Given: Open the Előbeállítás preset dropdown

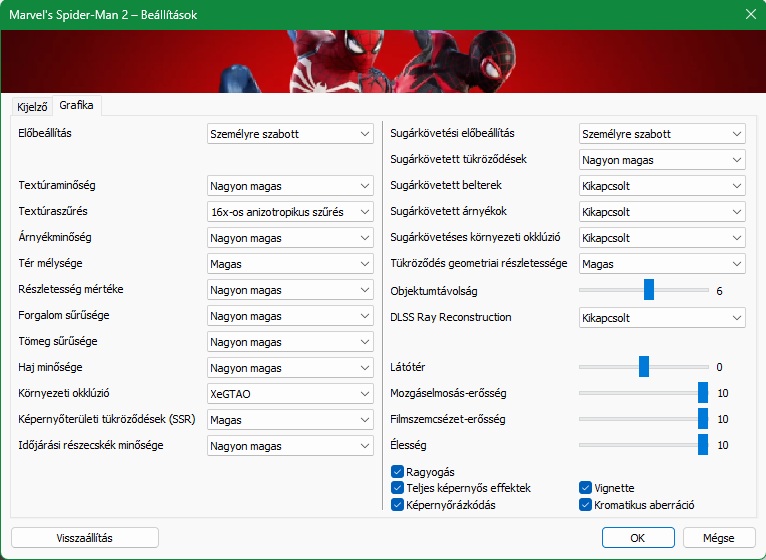Looking at the screenshot, I should coord(290,134).
